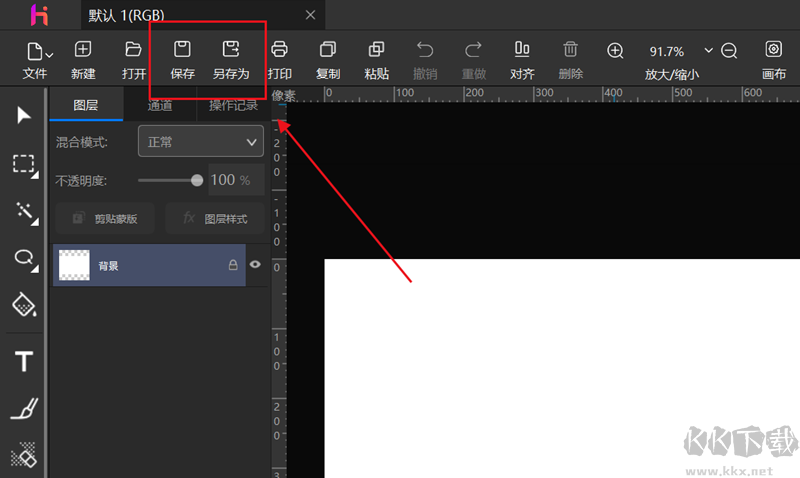Click the Save (保存) icon
This screenshot has width=800, height=478.
click(182, 49)
